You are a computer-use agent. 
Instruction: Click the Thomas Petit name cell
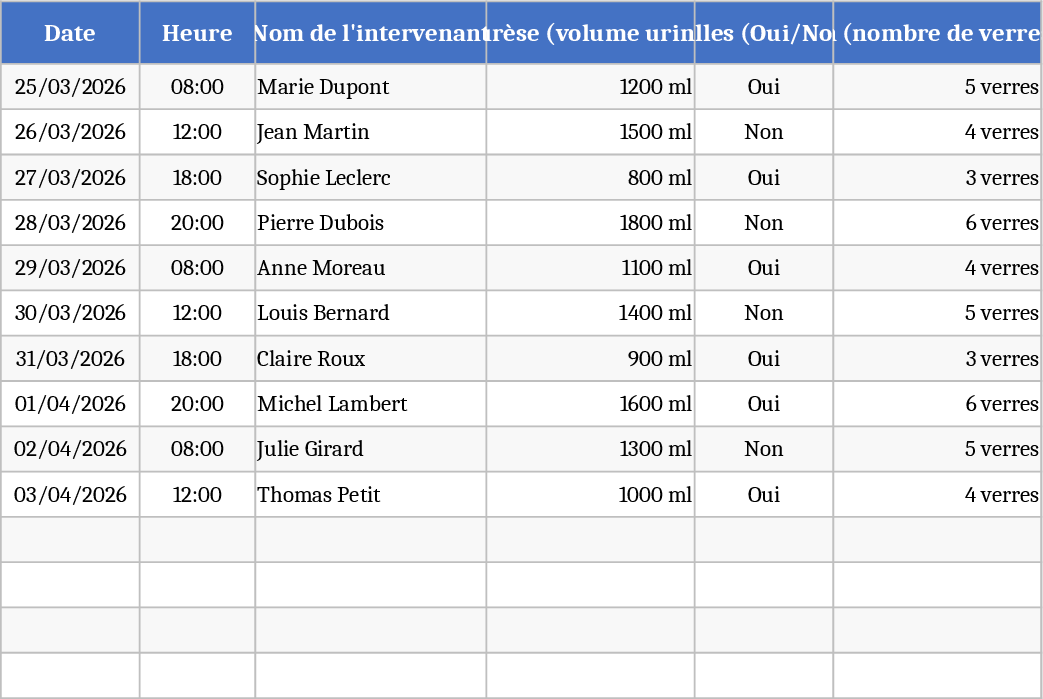pos(370,495)
